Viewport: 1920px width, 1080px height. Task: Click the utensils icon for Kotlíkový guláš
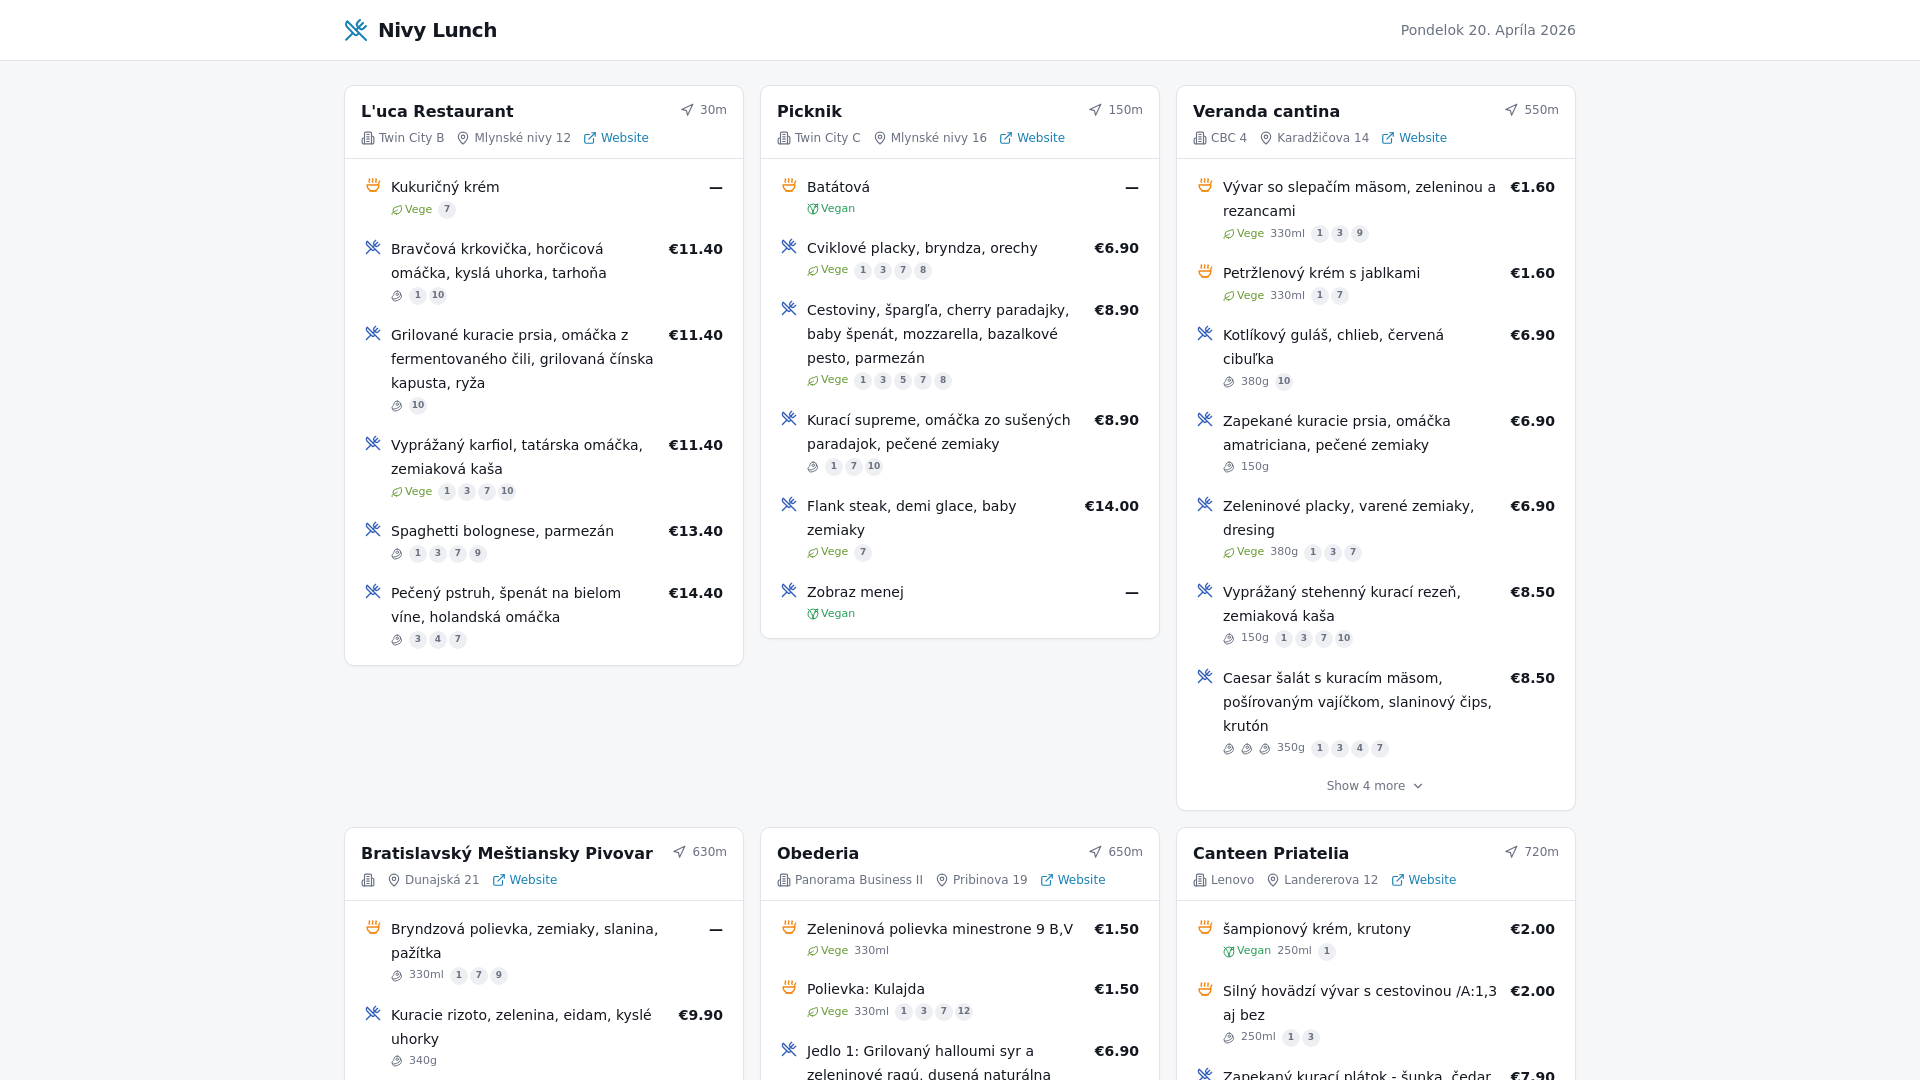coord(1205,333)
